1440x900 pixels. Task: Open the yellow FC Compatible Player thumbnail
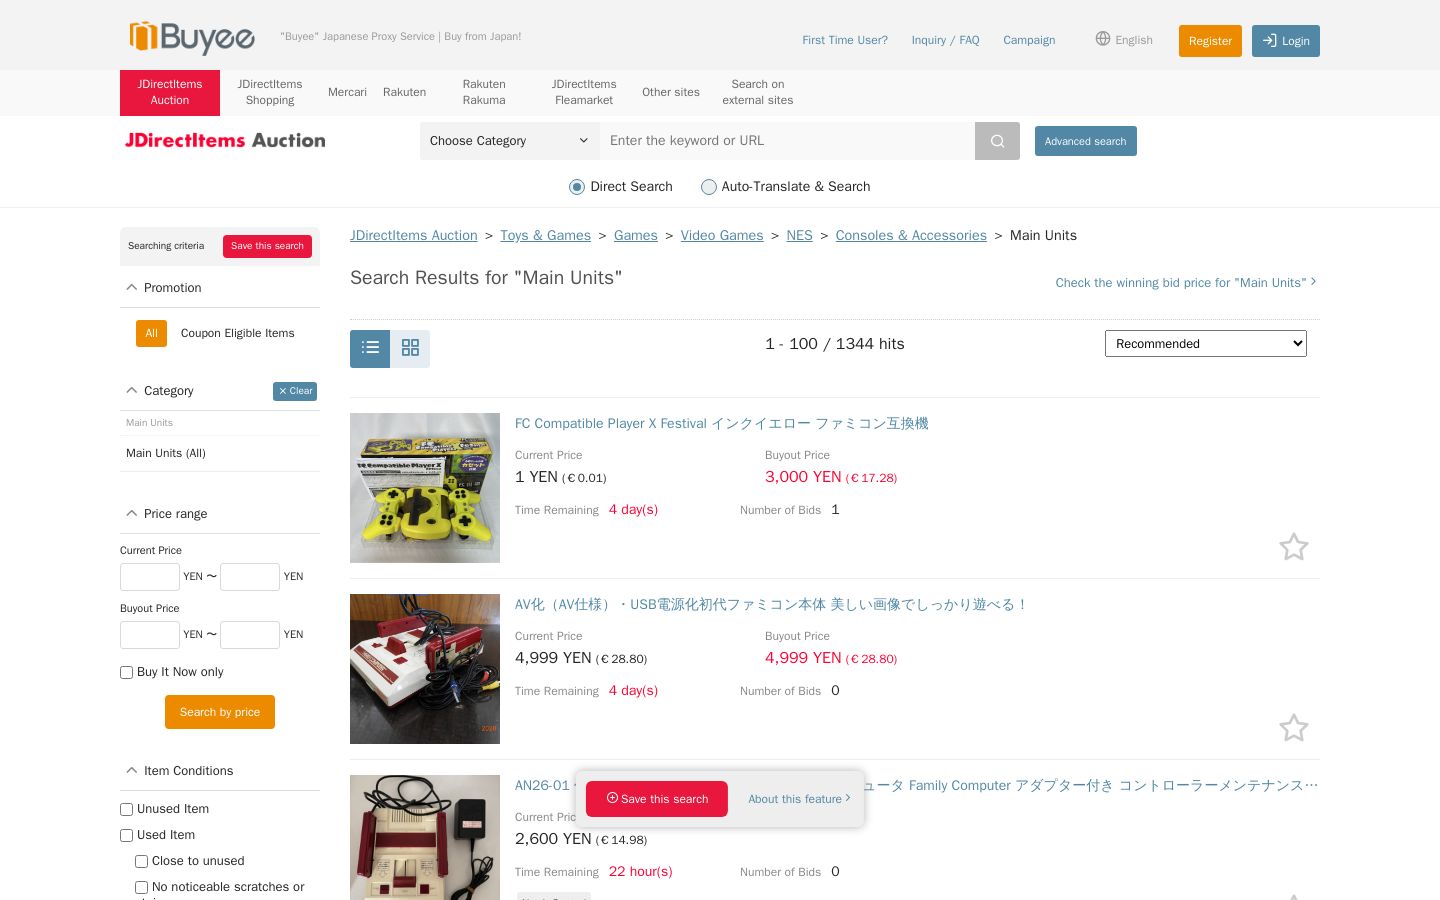click(x=425, y=488)
